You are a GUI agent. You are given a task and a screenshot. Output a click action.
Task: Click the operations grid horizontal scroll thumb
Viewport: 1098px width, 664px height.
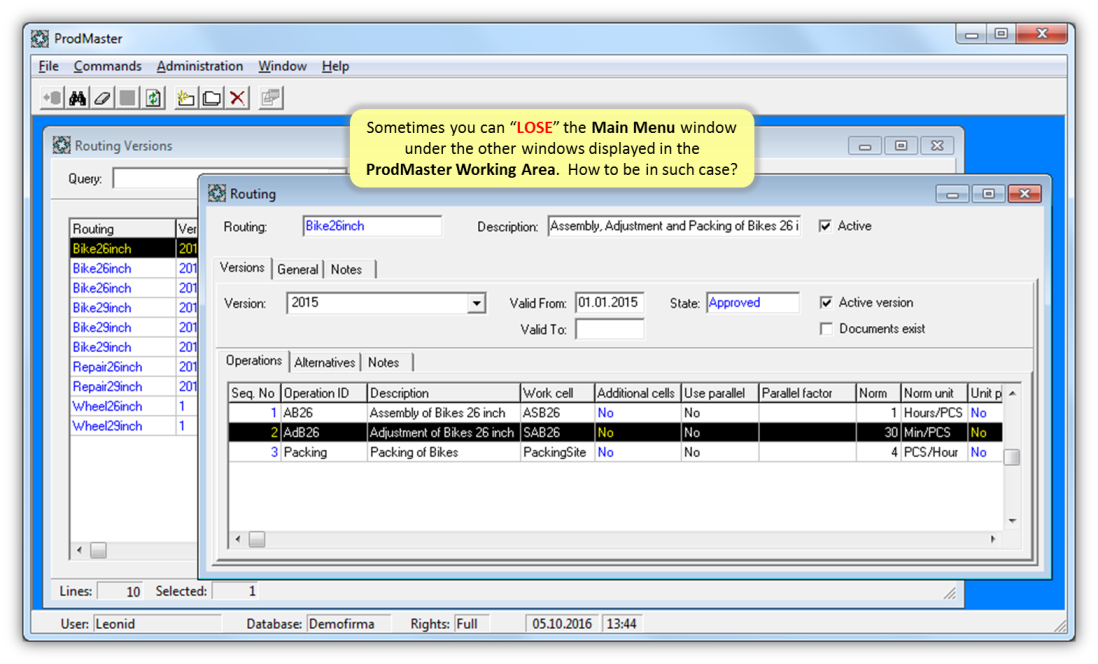pyautogui.click(x=257, y=539)
